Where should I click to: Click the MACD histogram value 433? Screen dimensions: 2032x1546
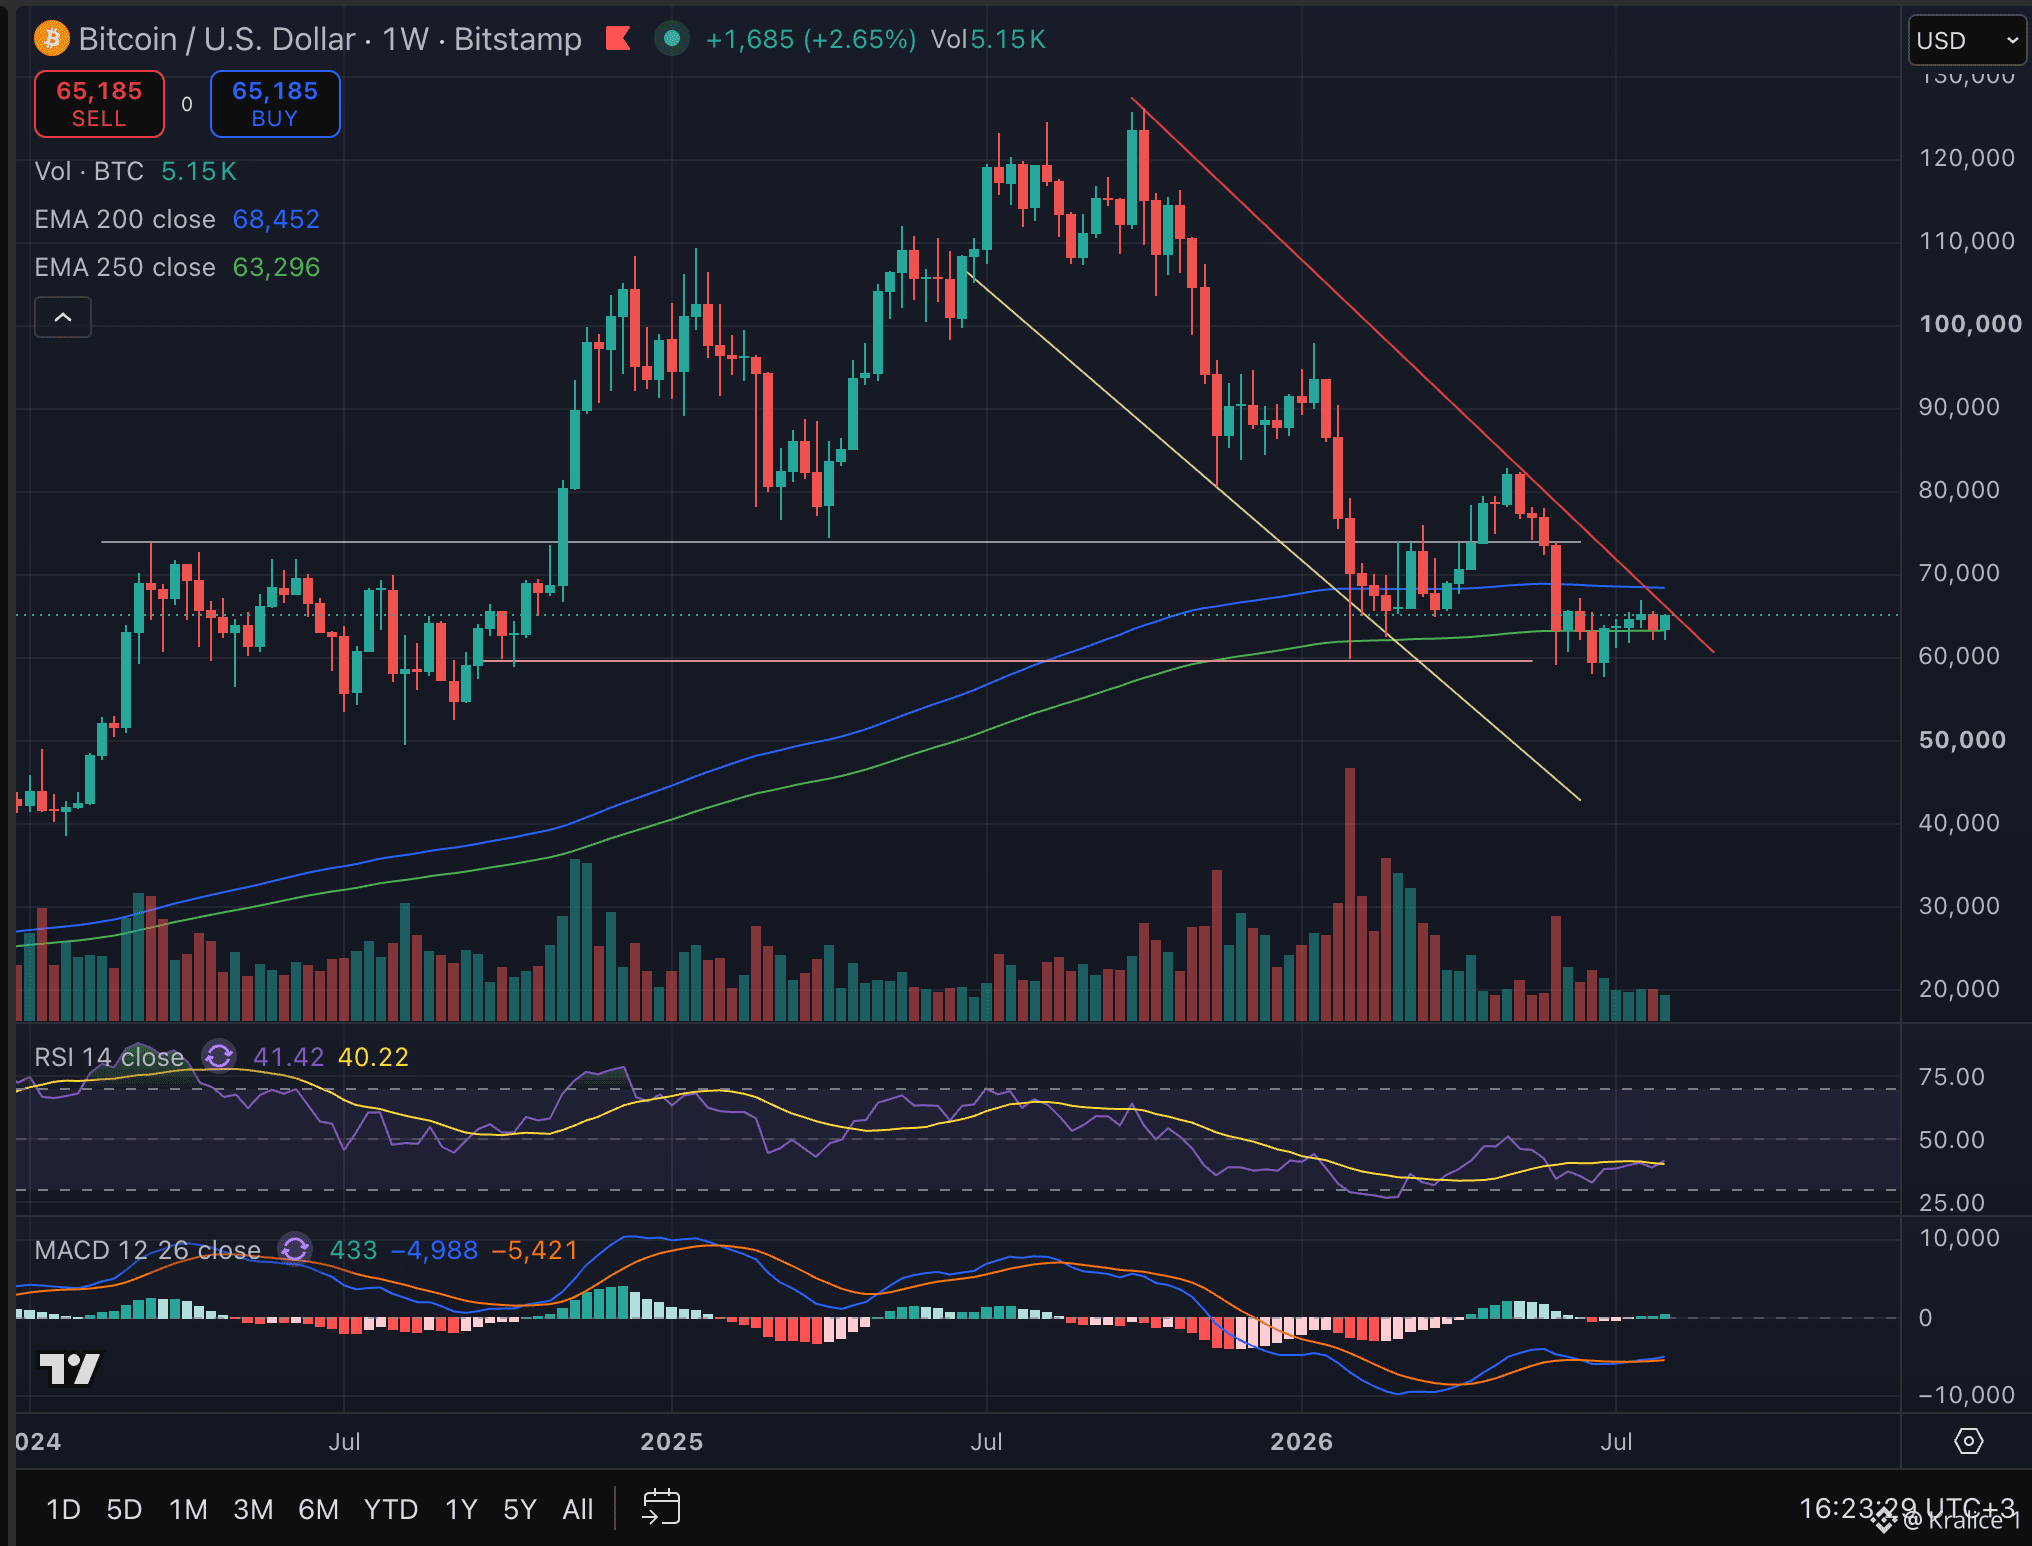point(354,1250)
